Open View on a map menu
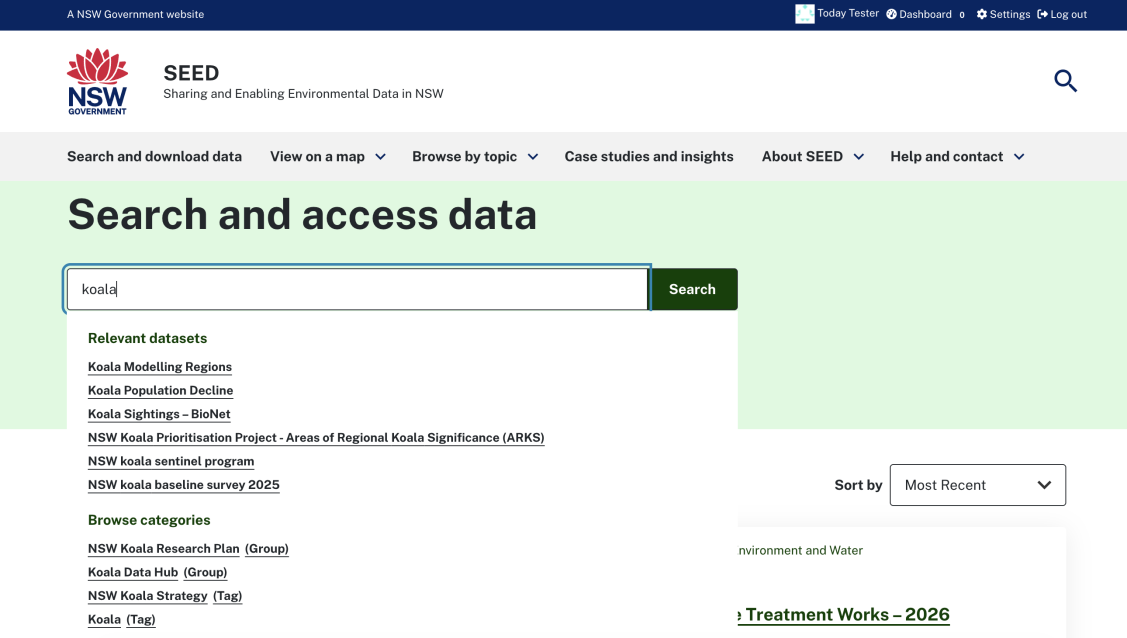The height and width of the screenshot is (638, 1127). [317, 157]
